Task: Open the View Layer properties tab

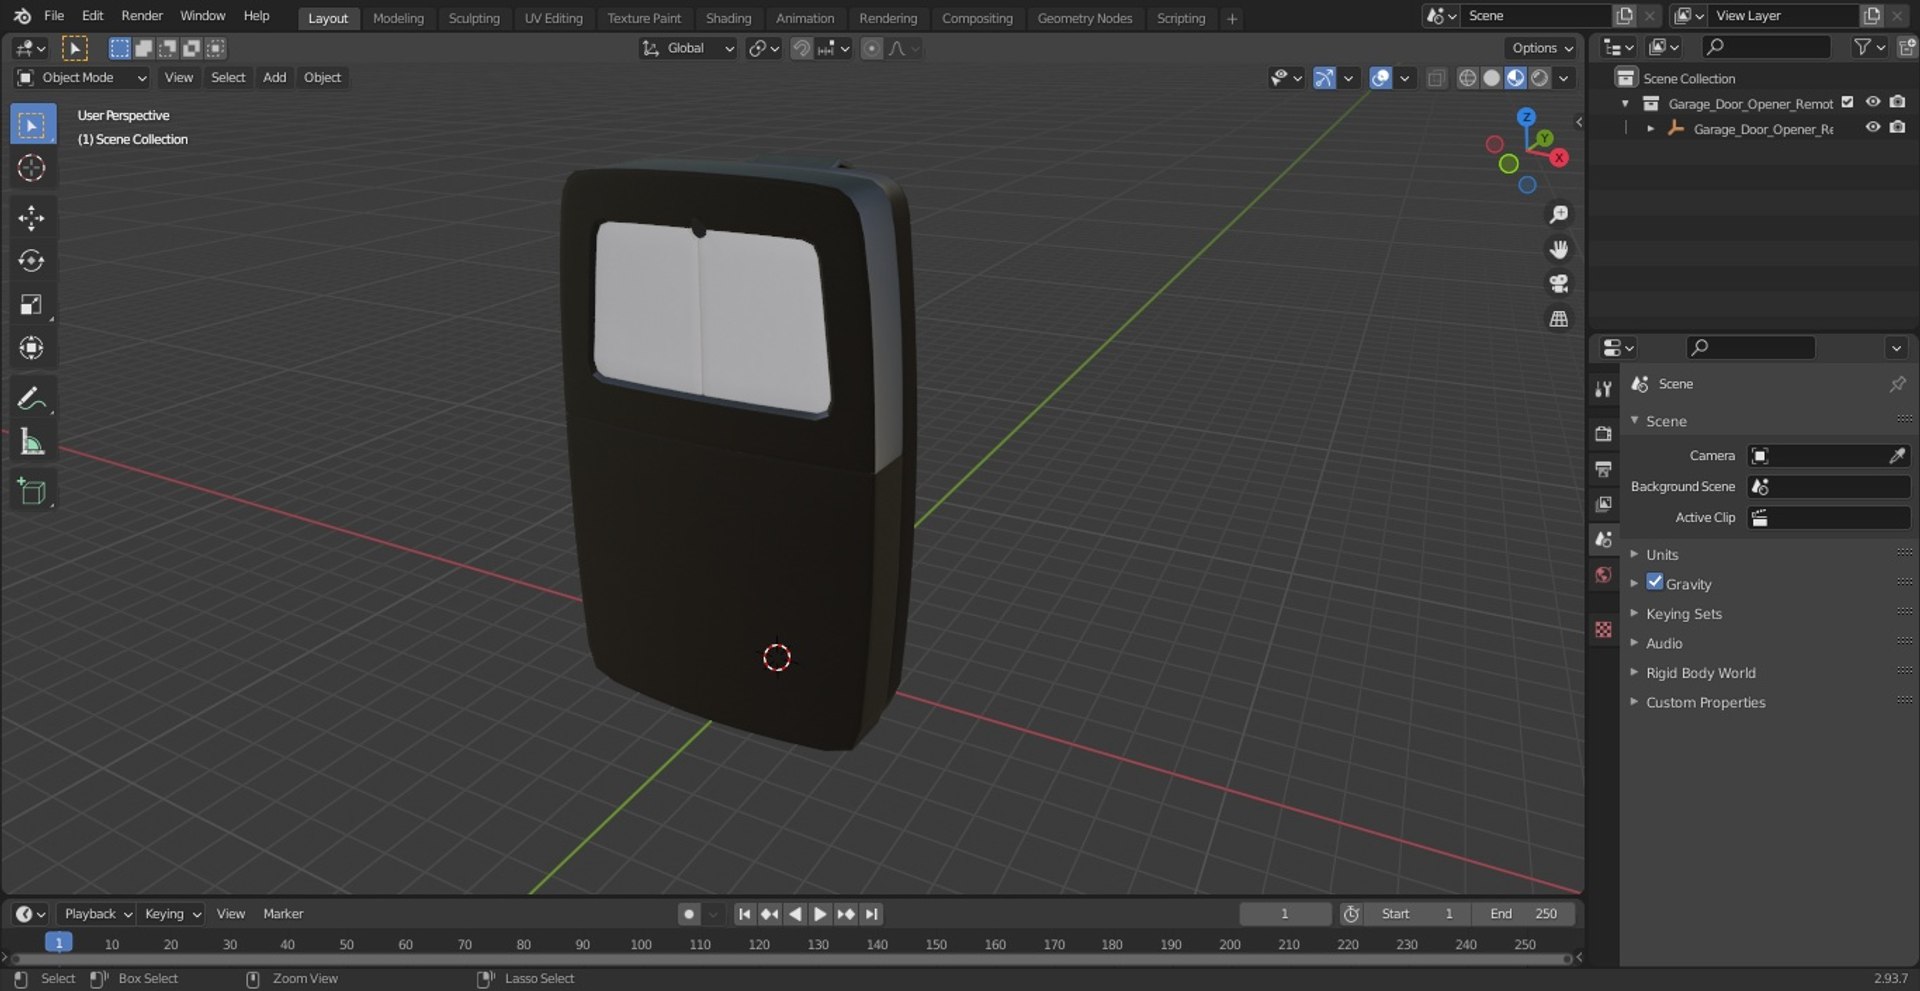Action: point(1603,504)
